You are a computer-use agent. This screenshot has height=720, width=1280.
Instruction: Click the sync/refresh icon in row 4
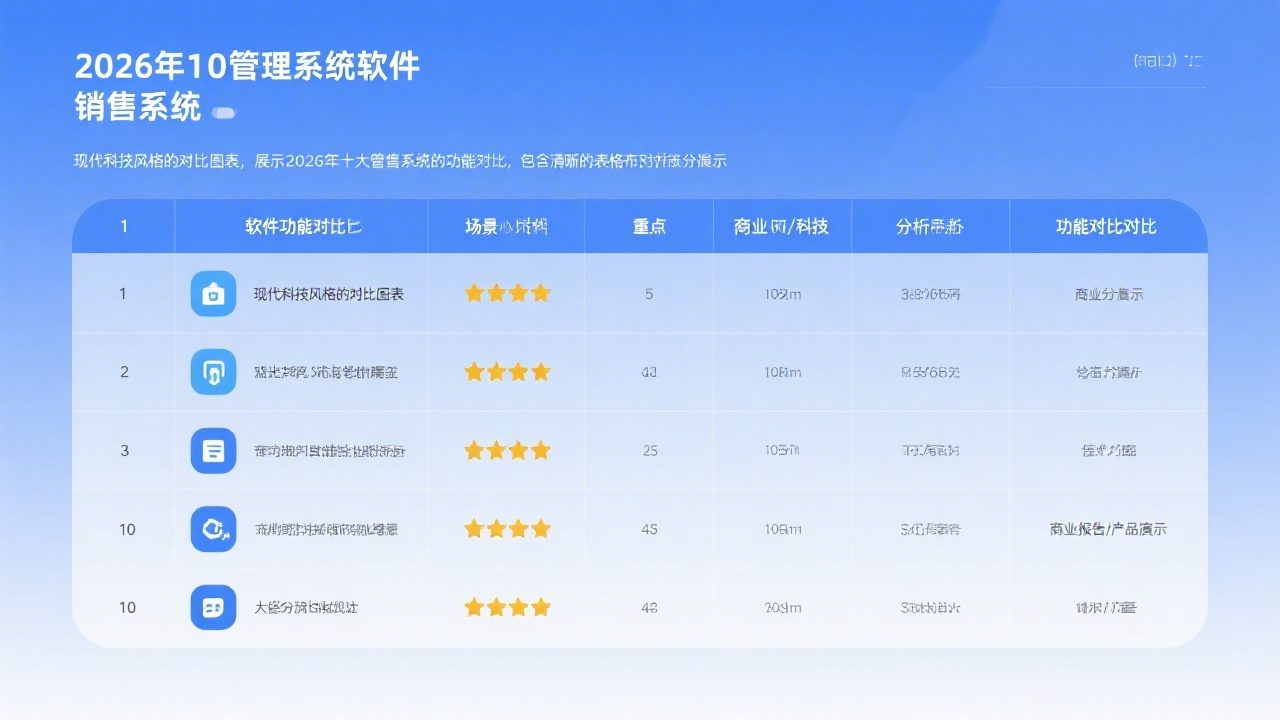point(213,528)
